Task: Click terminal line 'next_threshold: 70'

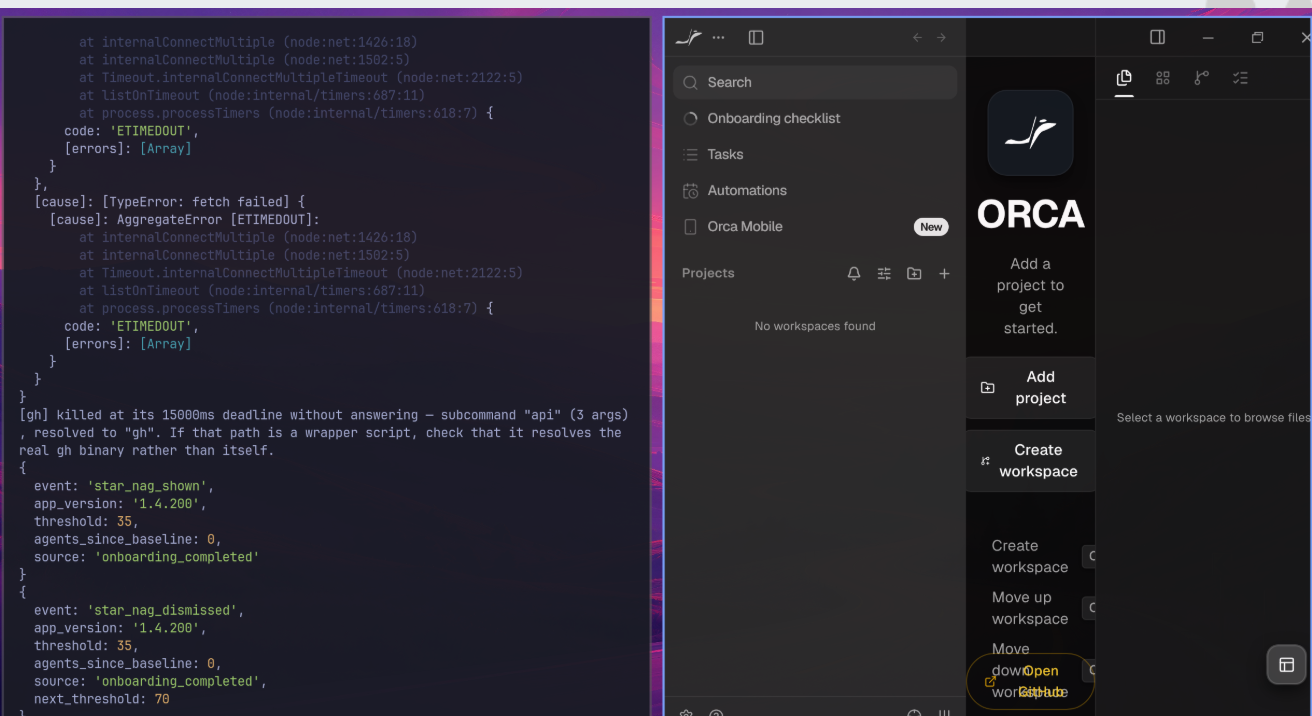Action: point(101,699)
